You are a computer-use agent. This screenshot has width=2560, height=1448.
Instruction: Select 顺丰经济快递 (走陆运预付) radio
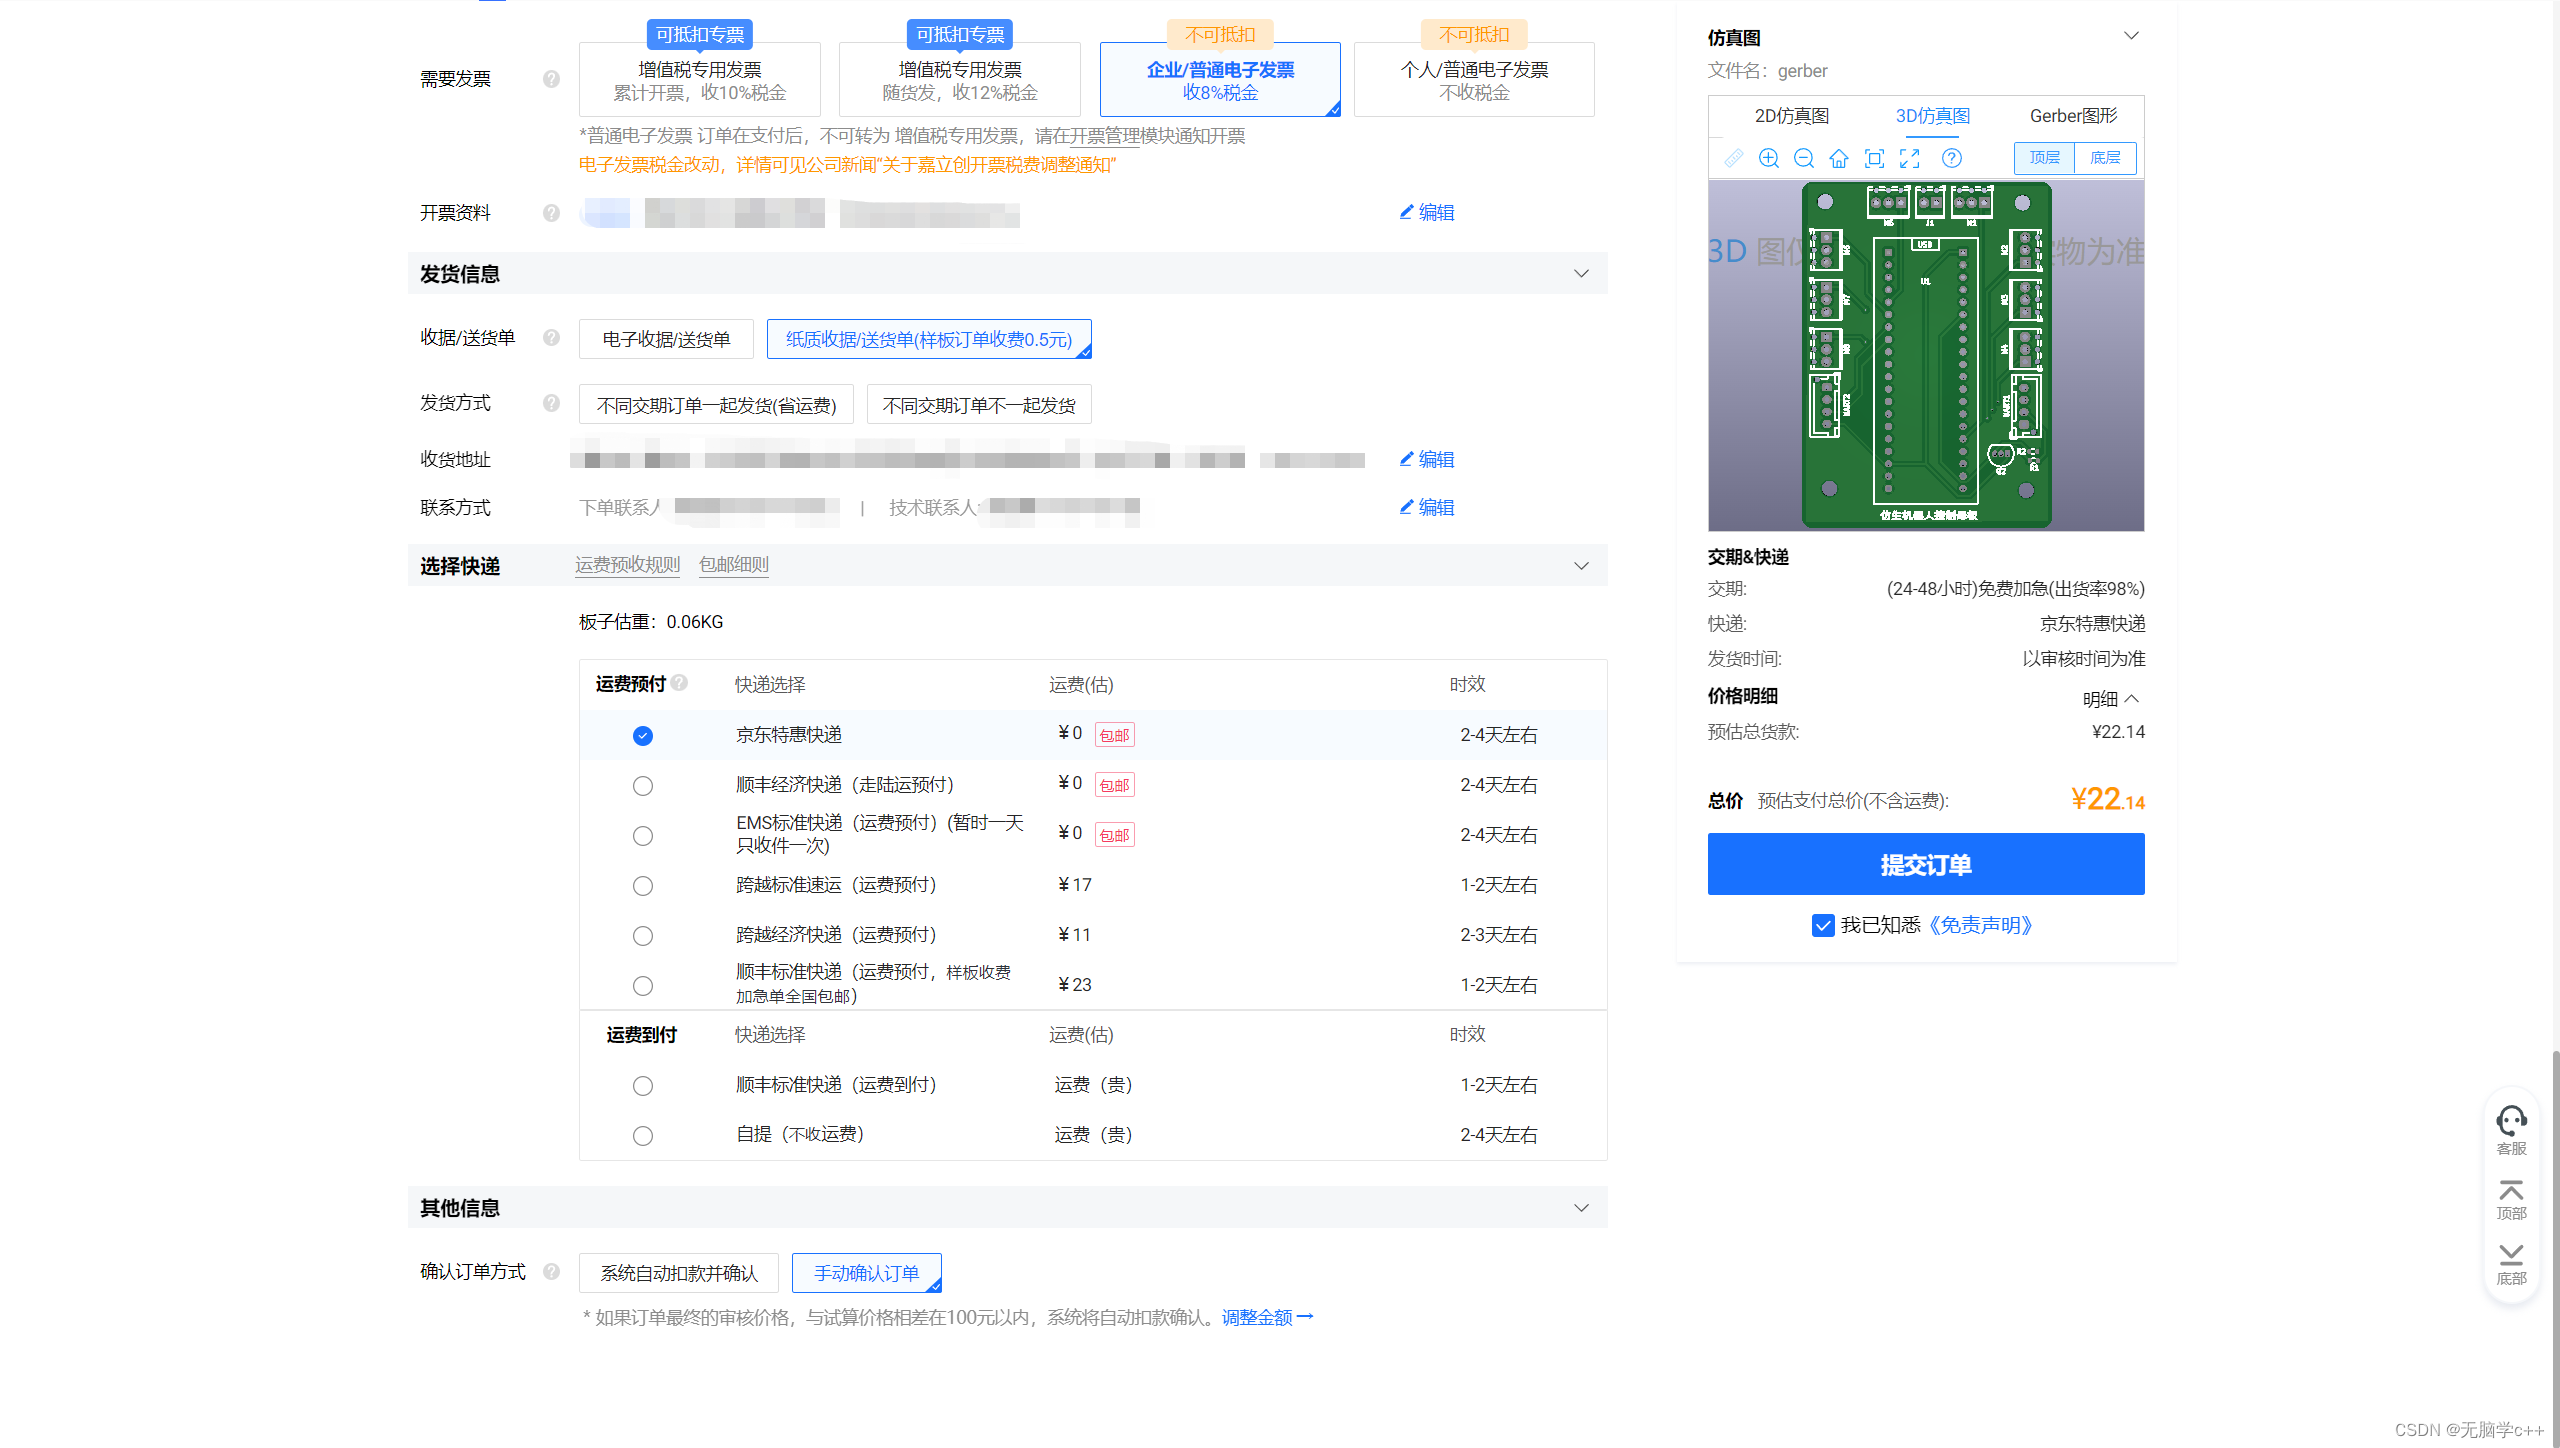click(x=643, y=786)
